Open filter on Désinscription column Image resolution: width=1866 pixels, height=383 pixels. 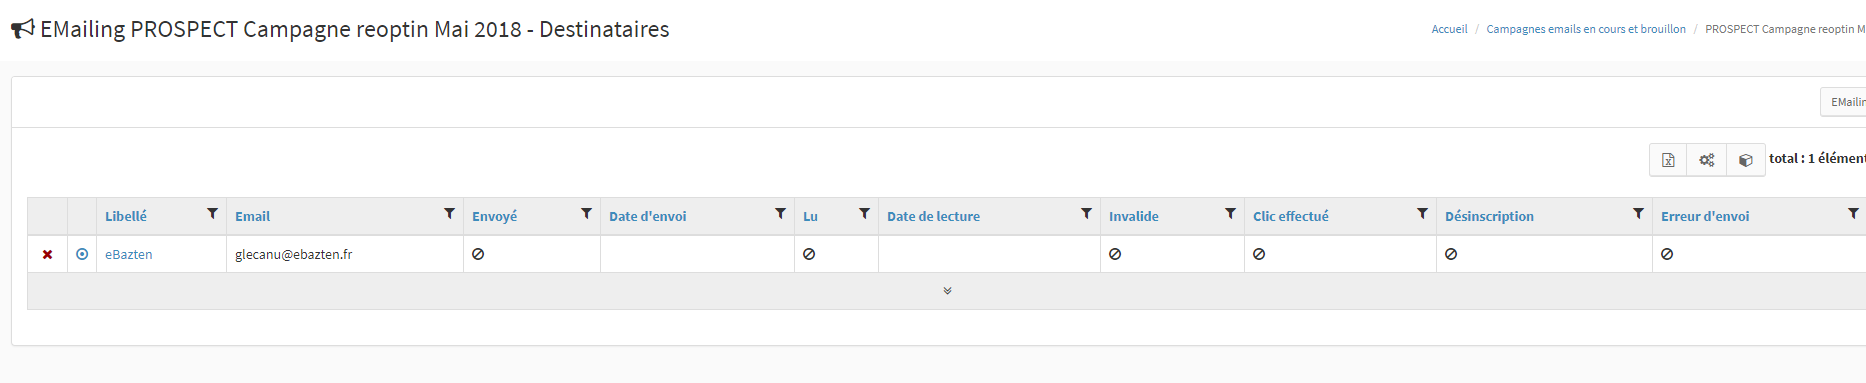click(1638, 214)
